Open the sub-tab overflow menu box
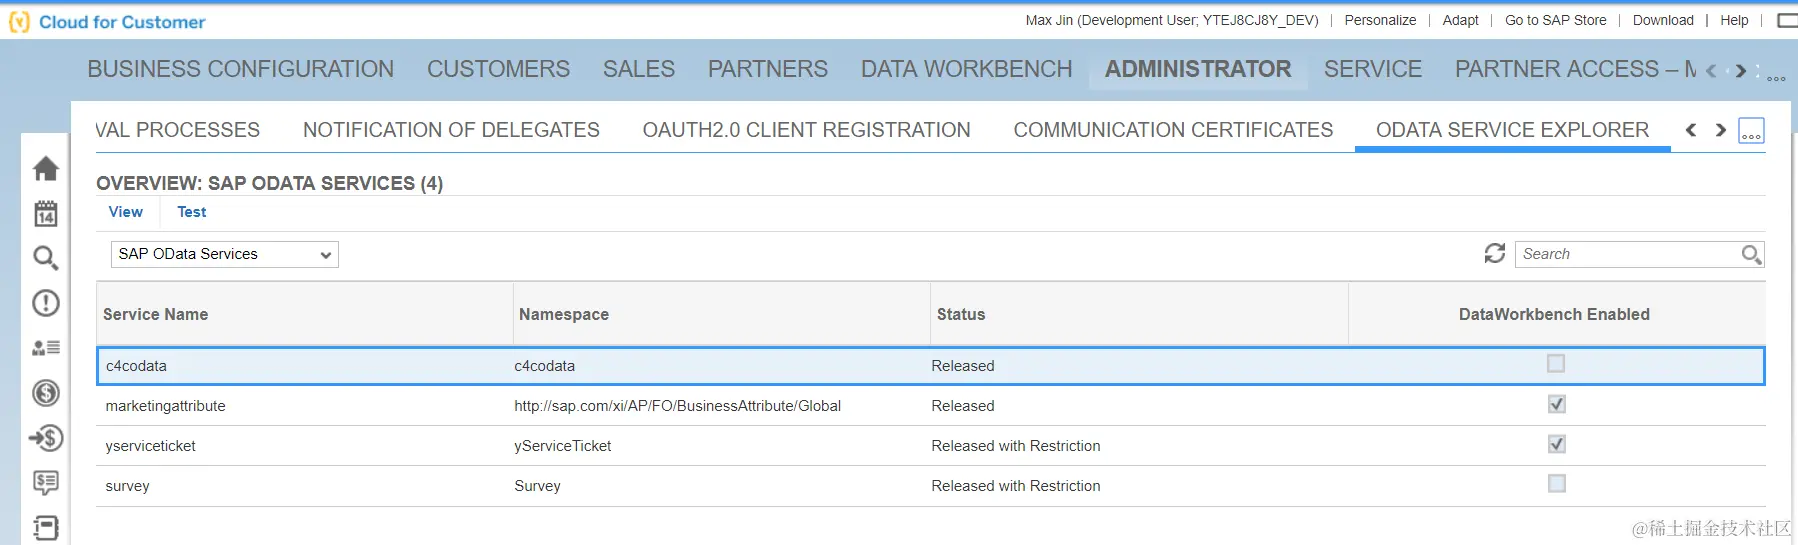 1752,131
